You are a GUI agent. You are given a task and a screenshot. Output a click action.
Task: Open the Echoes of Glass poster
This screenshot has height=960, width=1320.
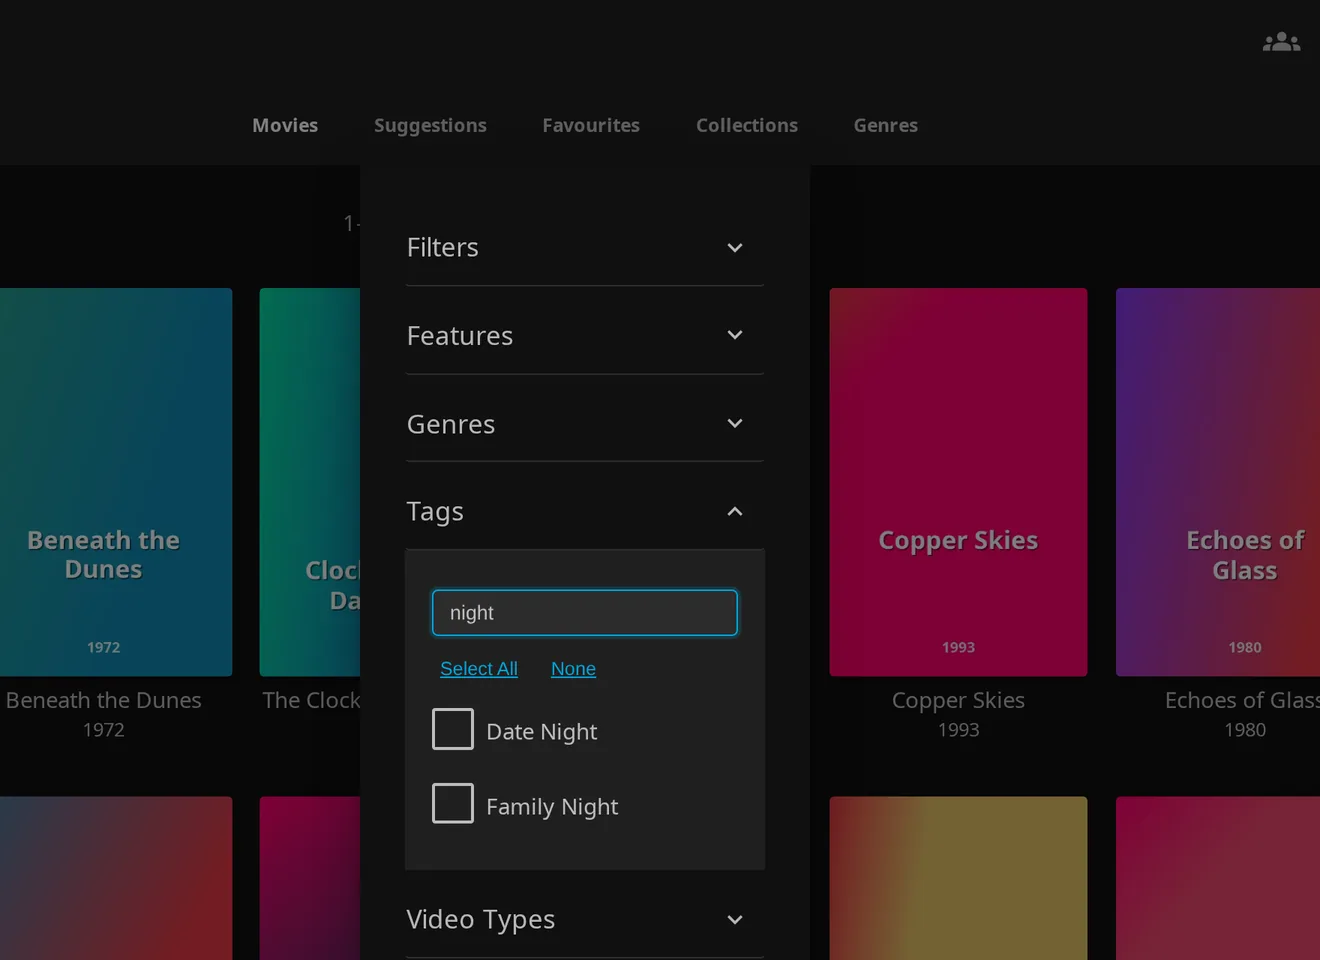[x=1218, y=482]
